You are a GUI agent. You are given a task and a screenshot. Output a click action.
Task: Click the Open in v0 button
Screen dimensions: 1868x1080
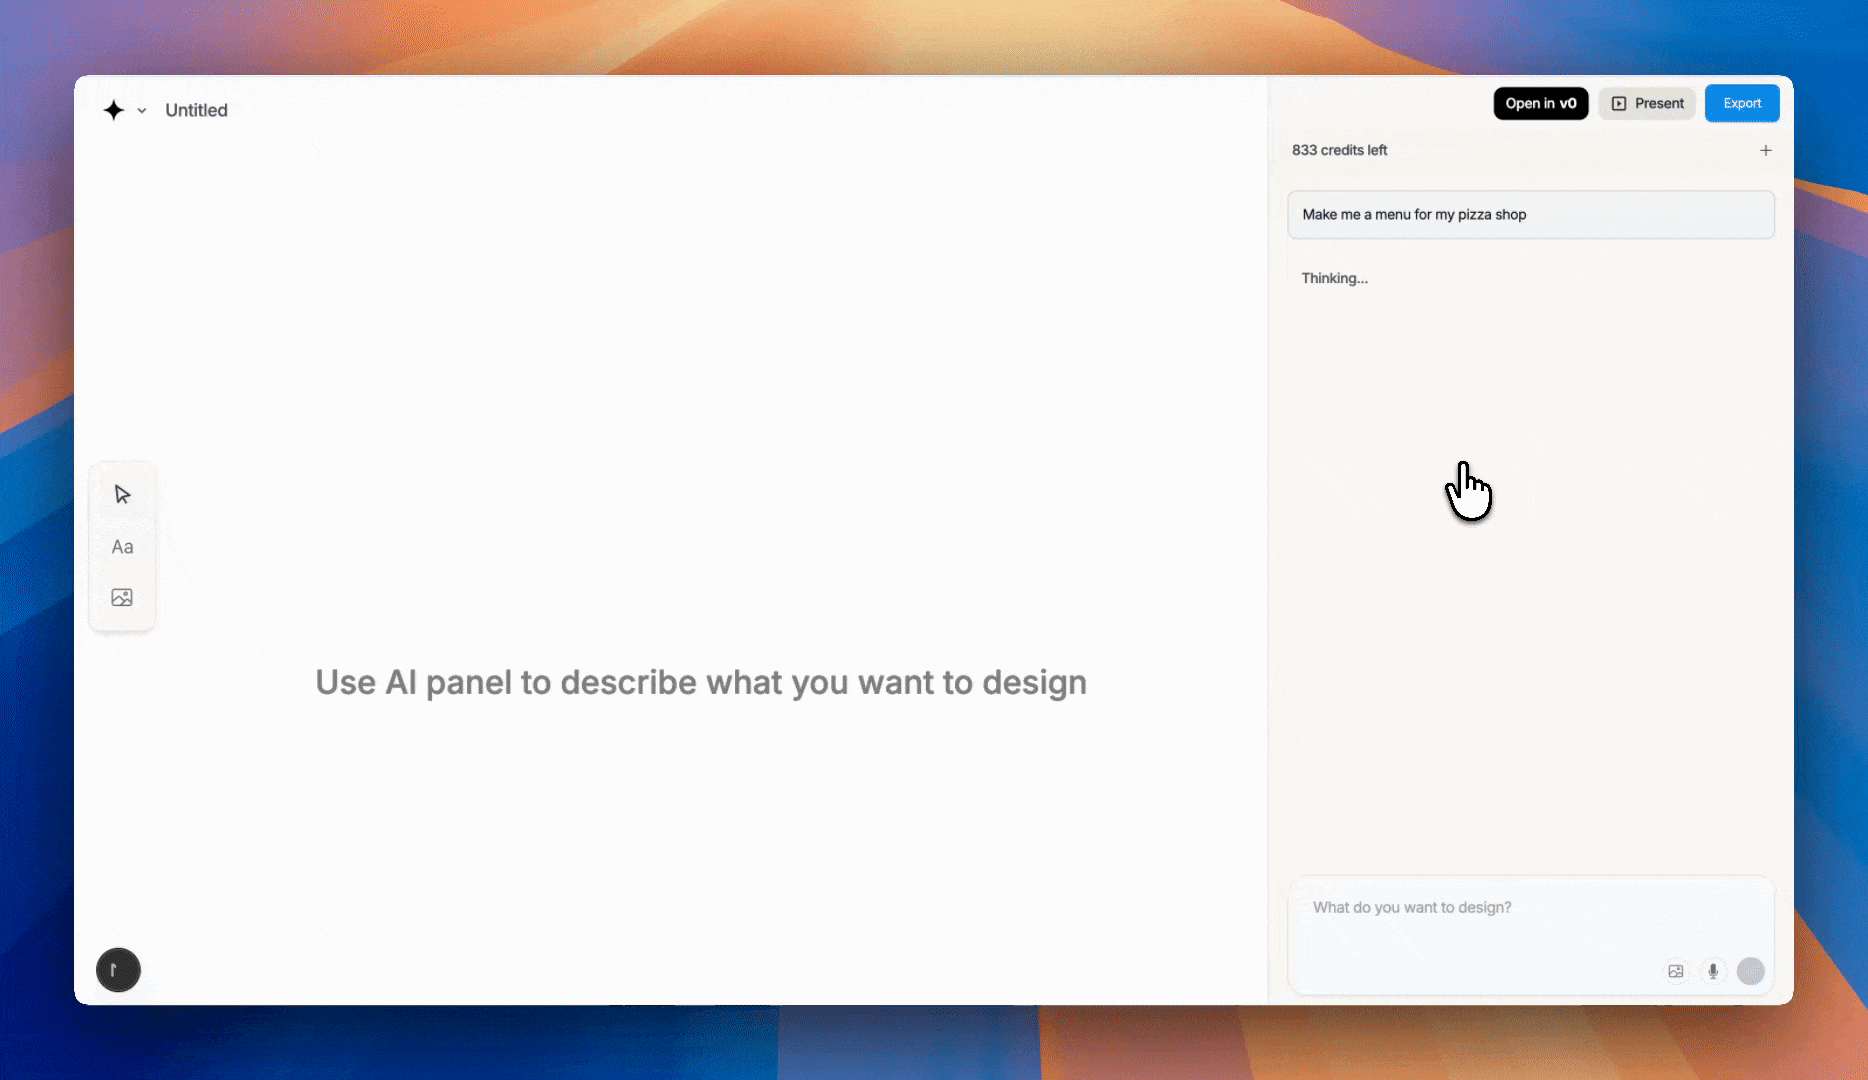click(x=1540, y=104)
